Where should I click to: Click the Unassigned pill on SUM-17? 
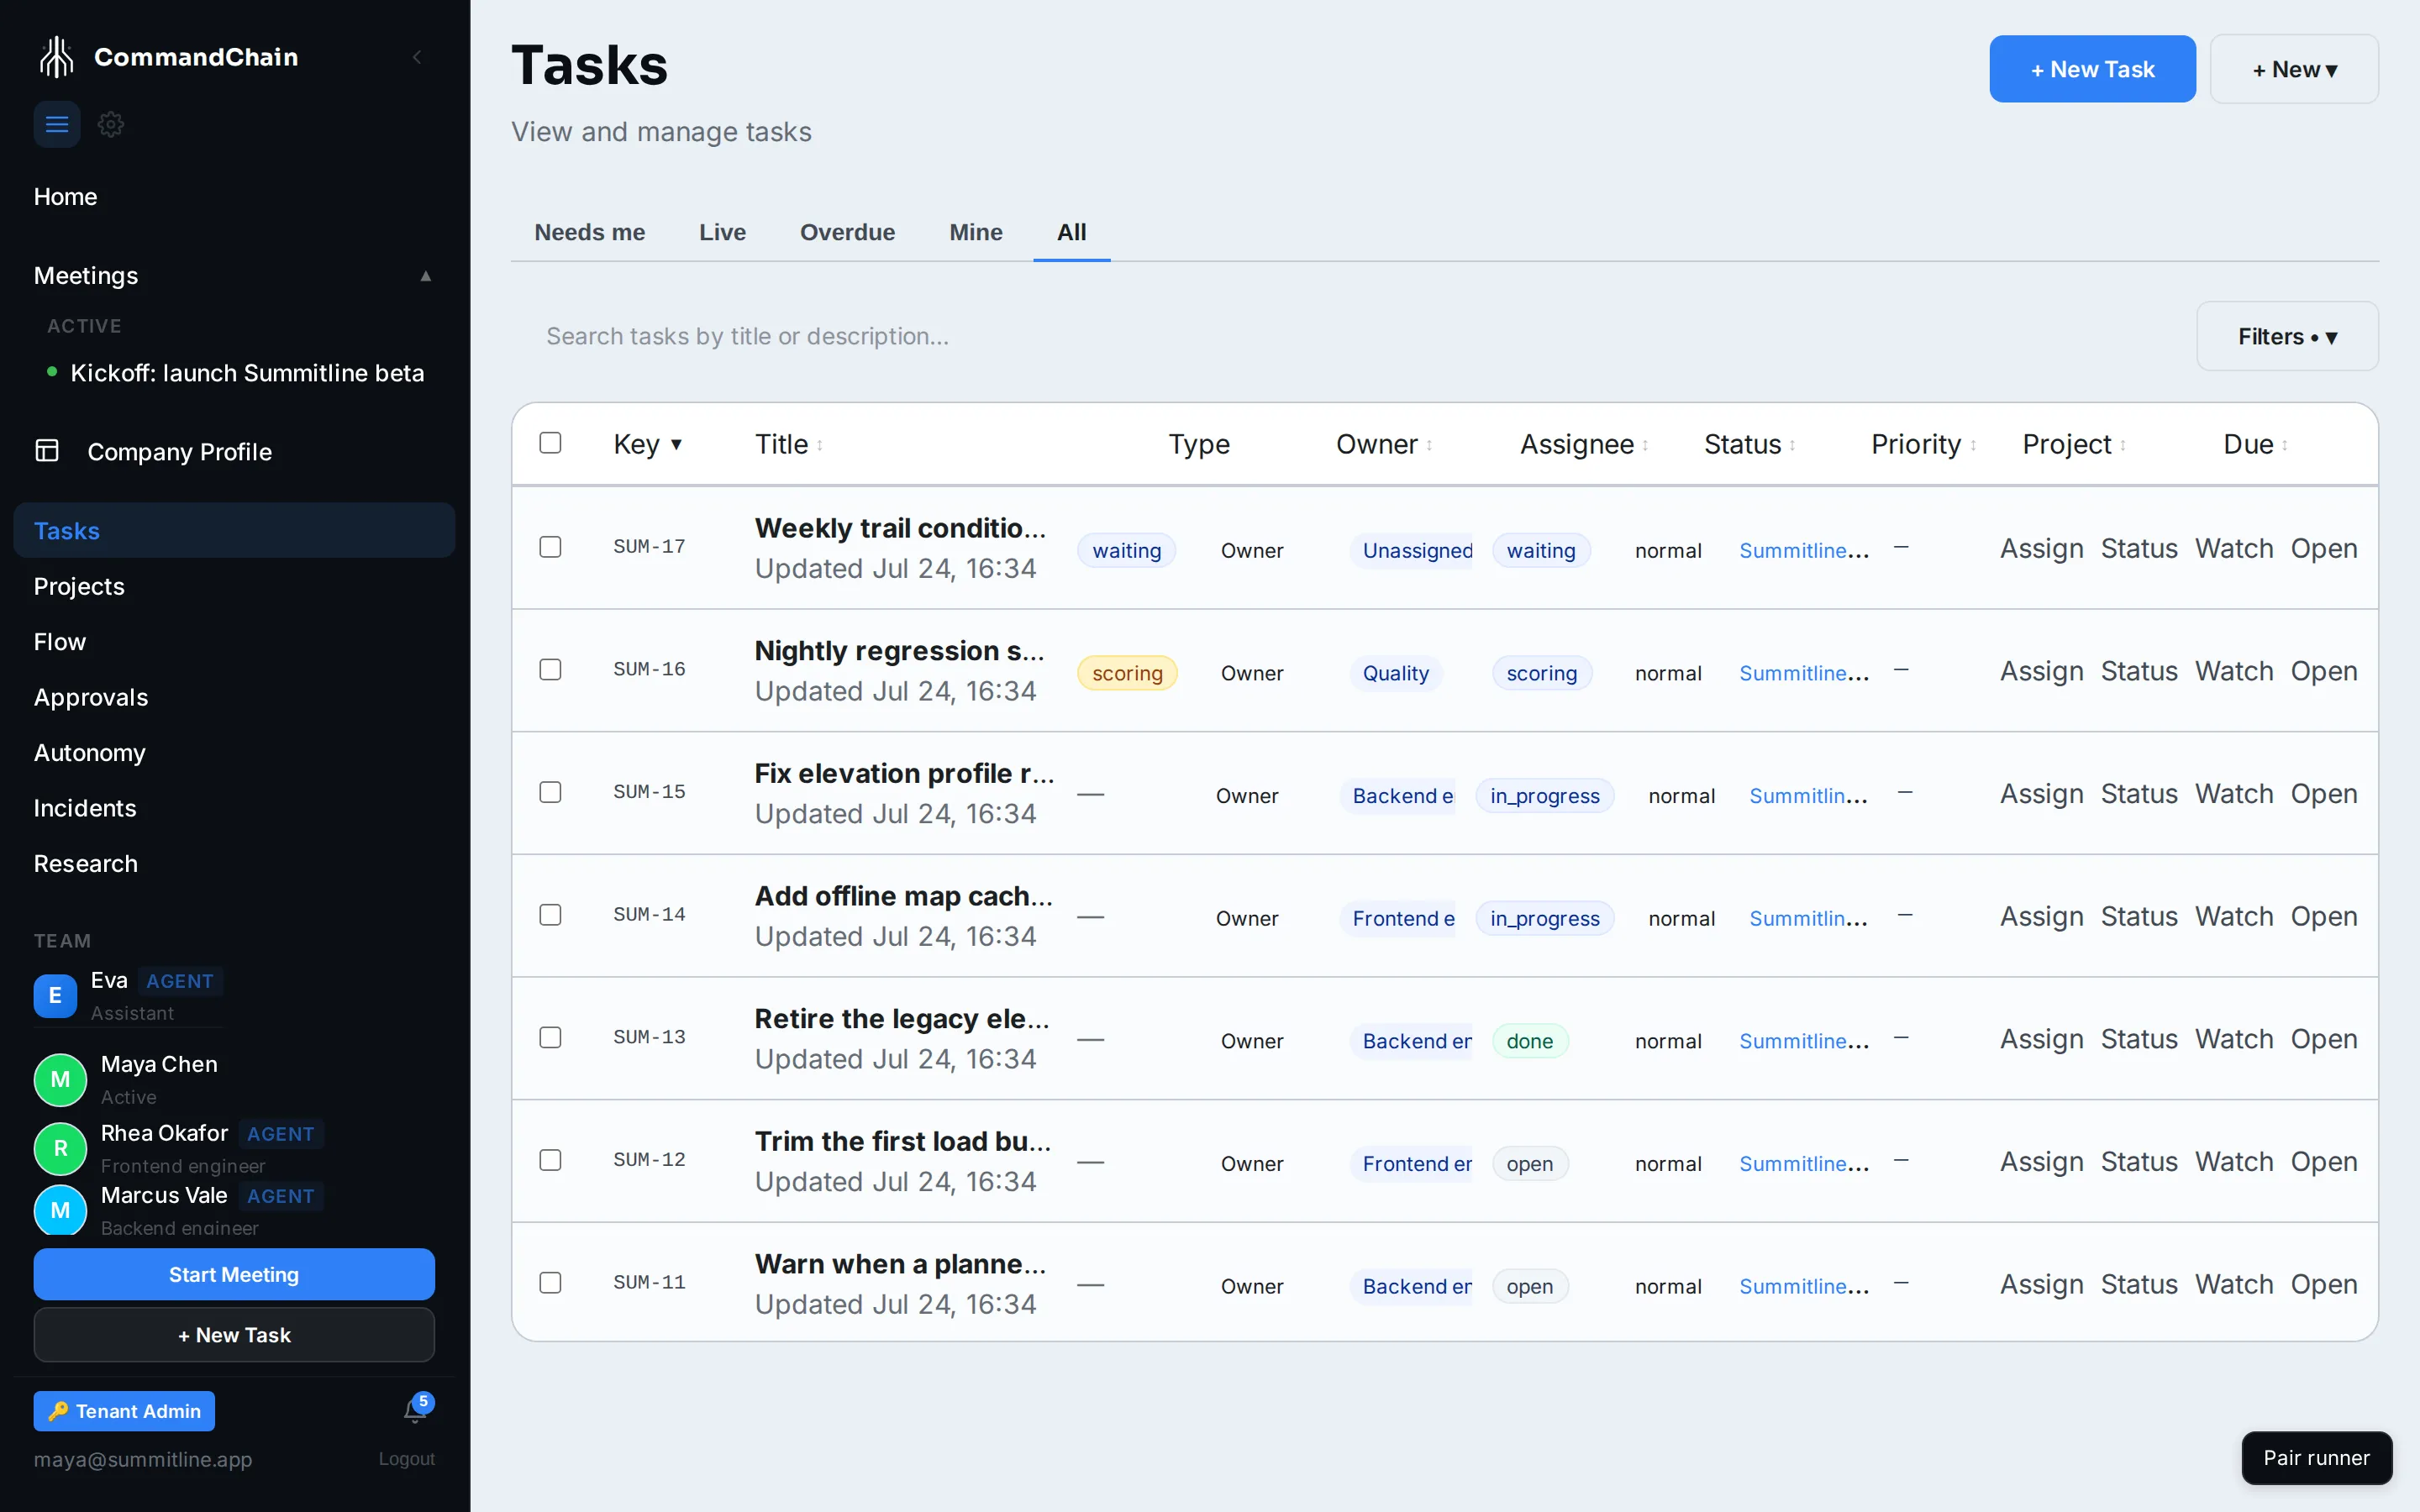click(1412, 550)
